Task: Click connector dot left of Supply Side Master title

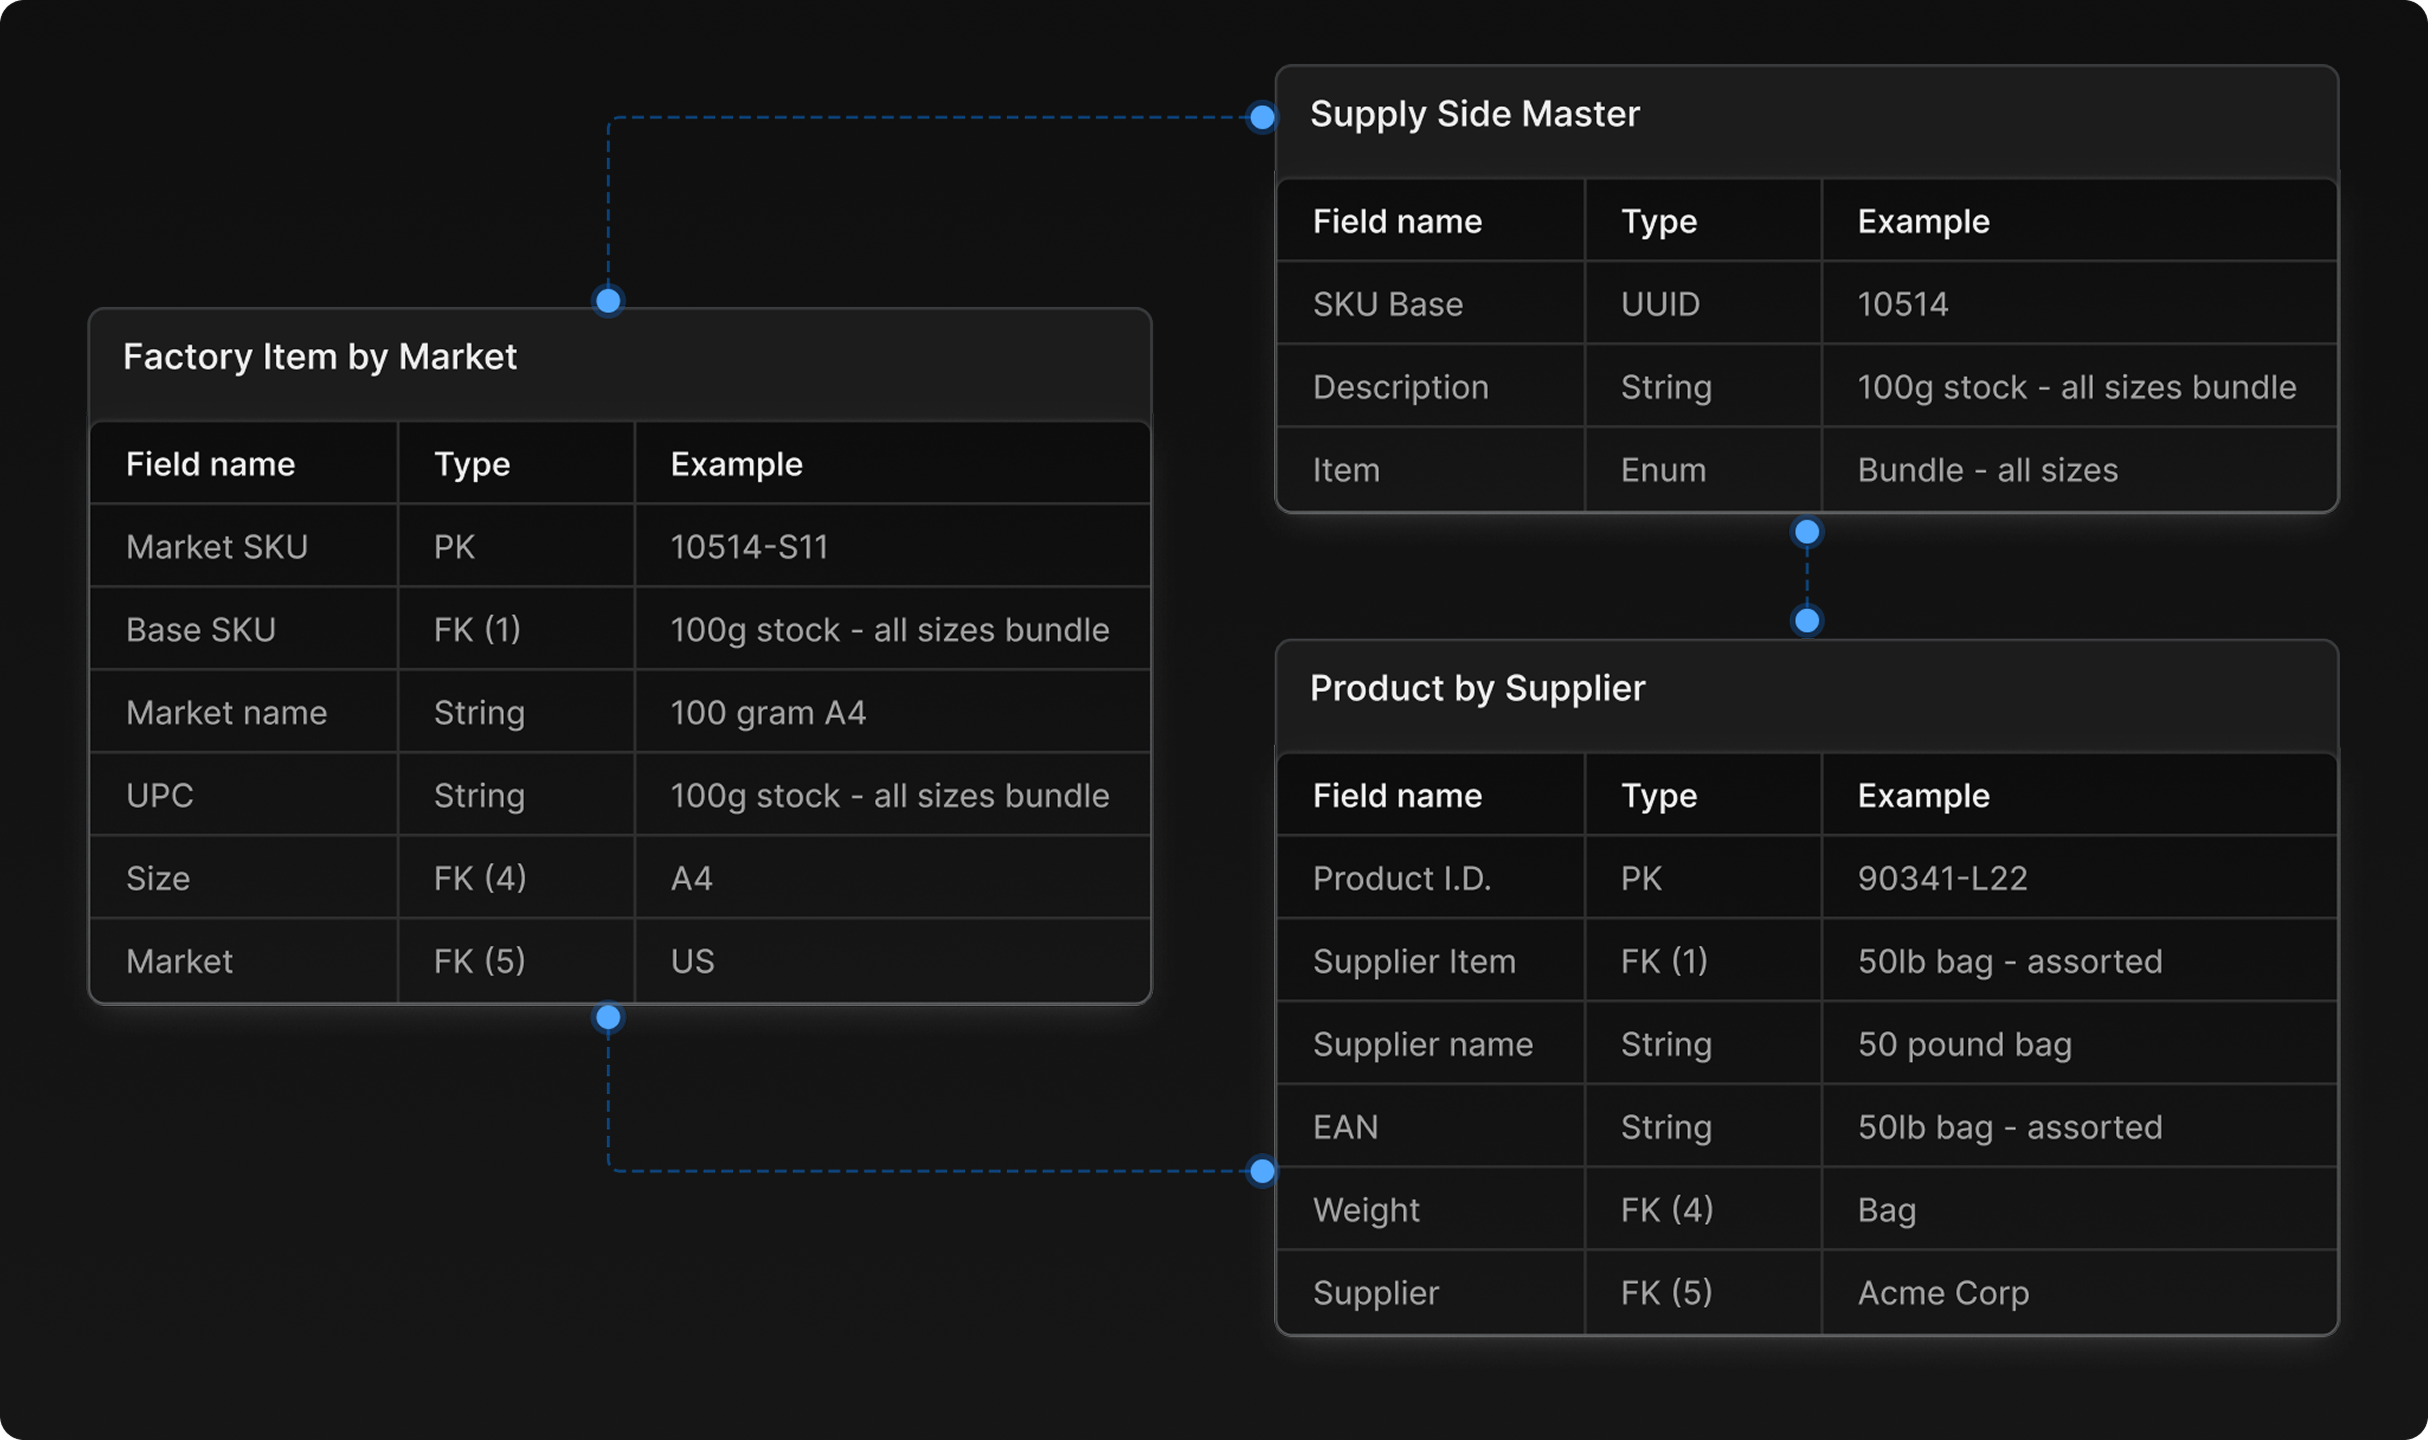Action: coord(1262,117)
